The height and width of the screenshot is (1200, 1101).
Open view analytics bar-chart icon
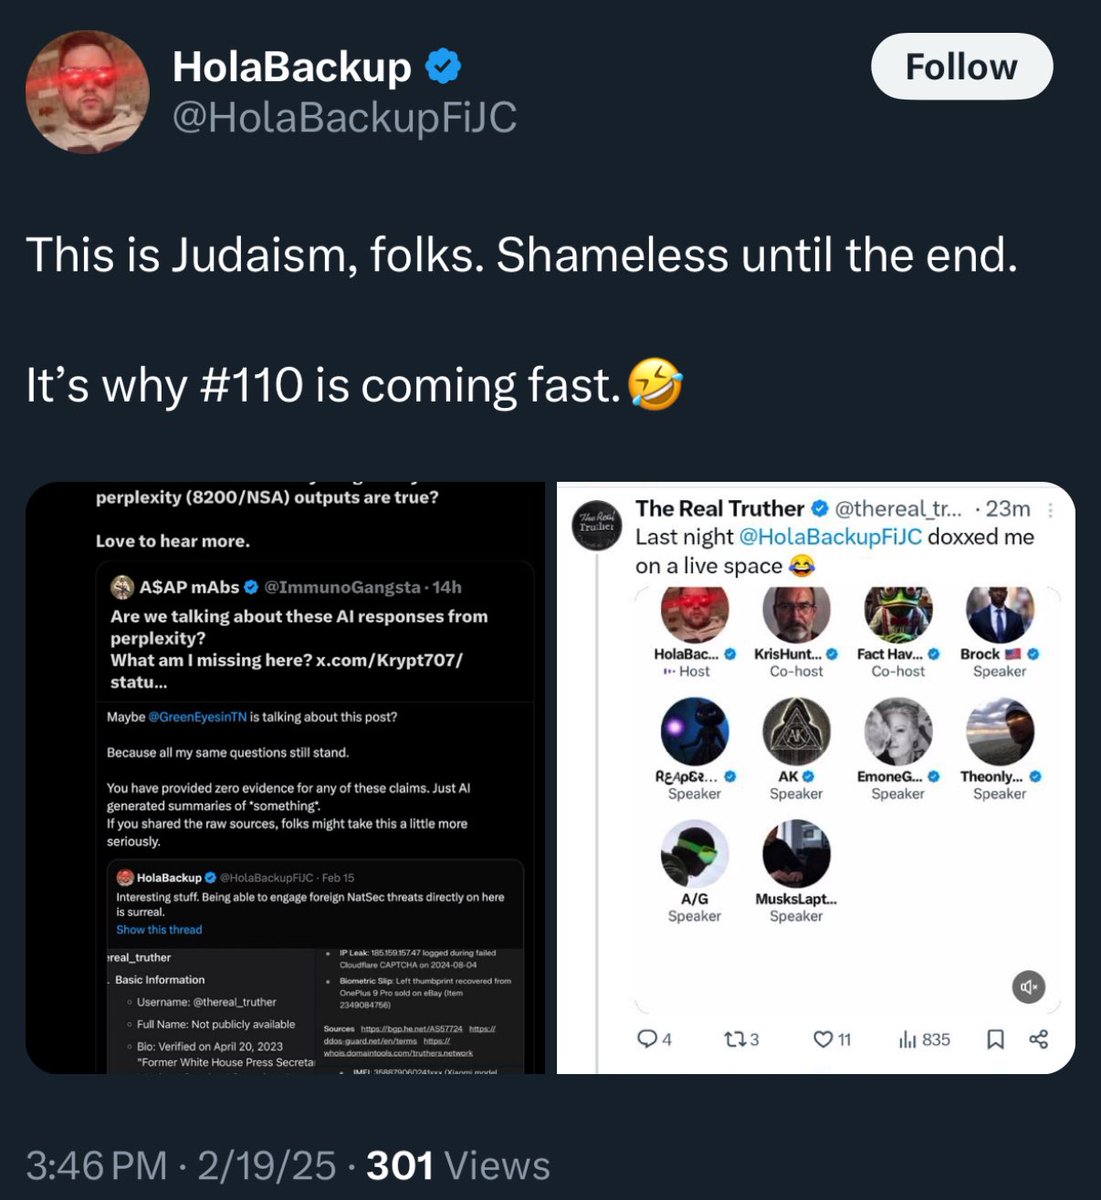click(x=908, y=1039)
